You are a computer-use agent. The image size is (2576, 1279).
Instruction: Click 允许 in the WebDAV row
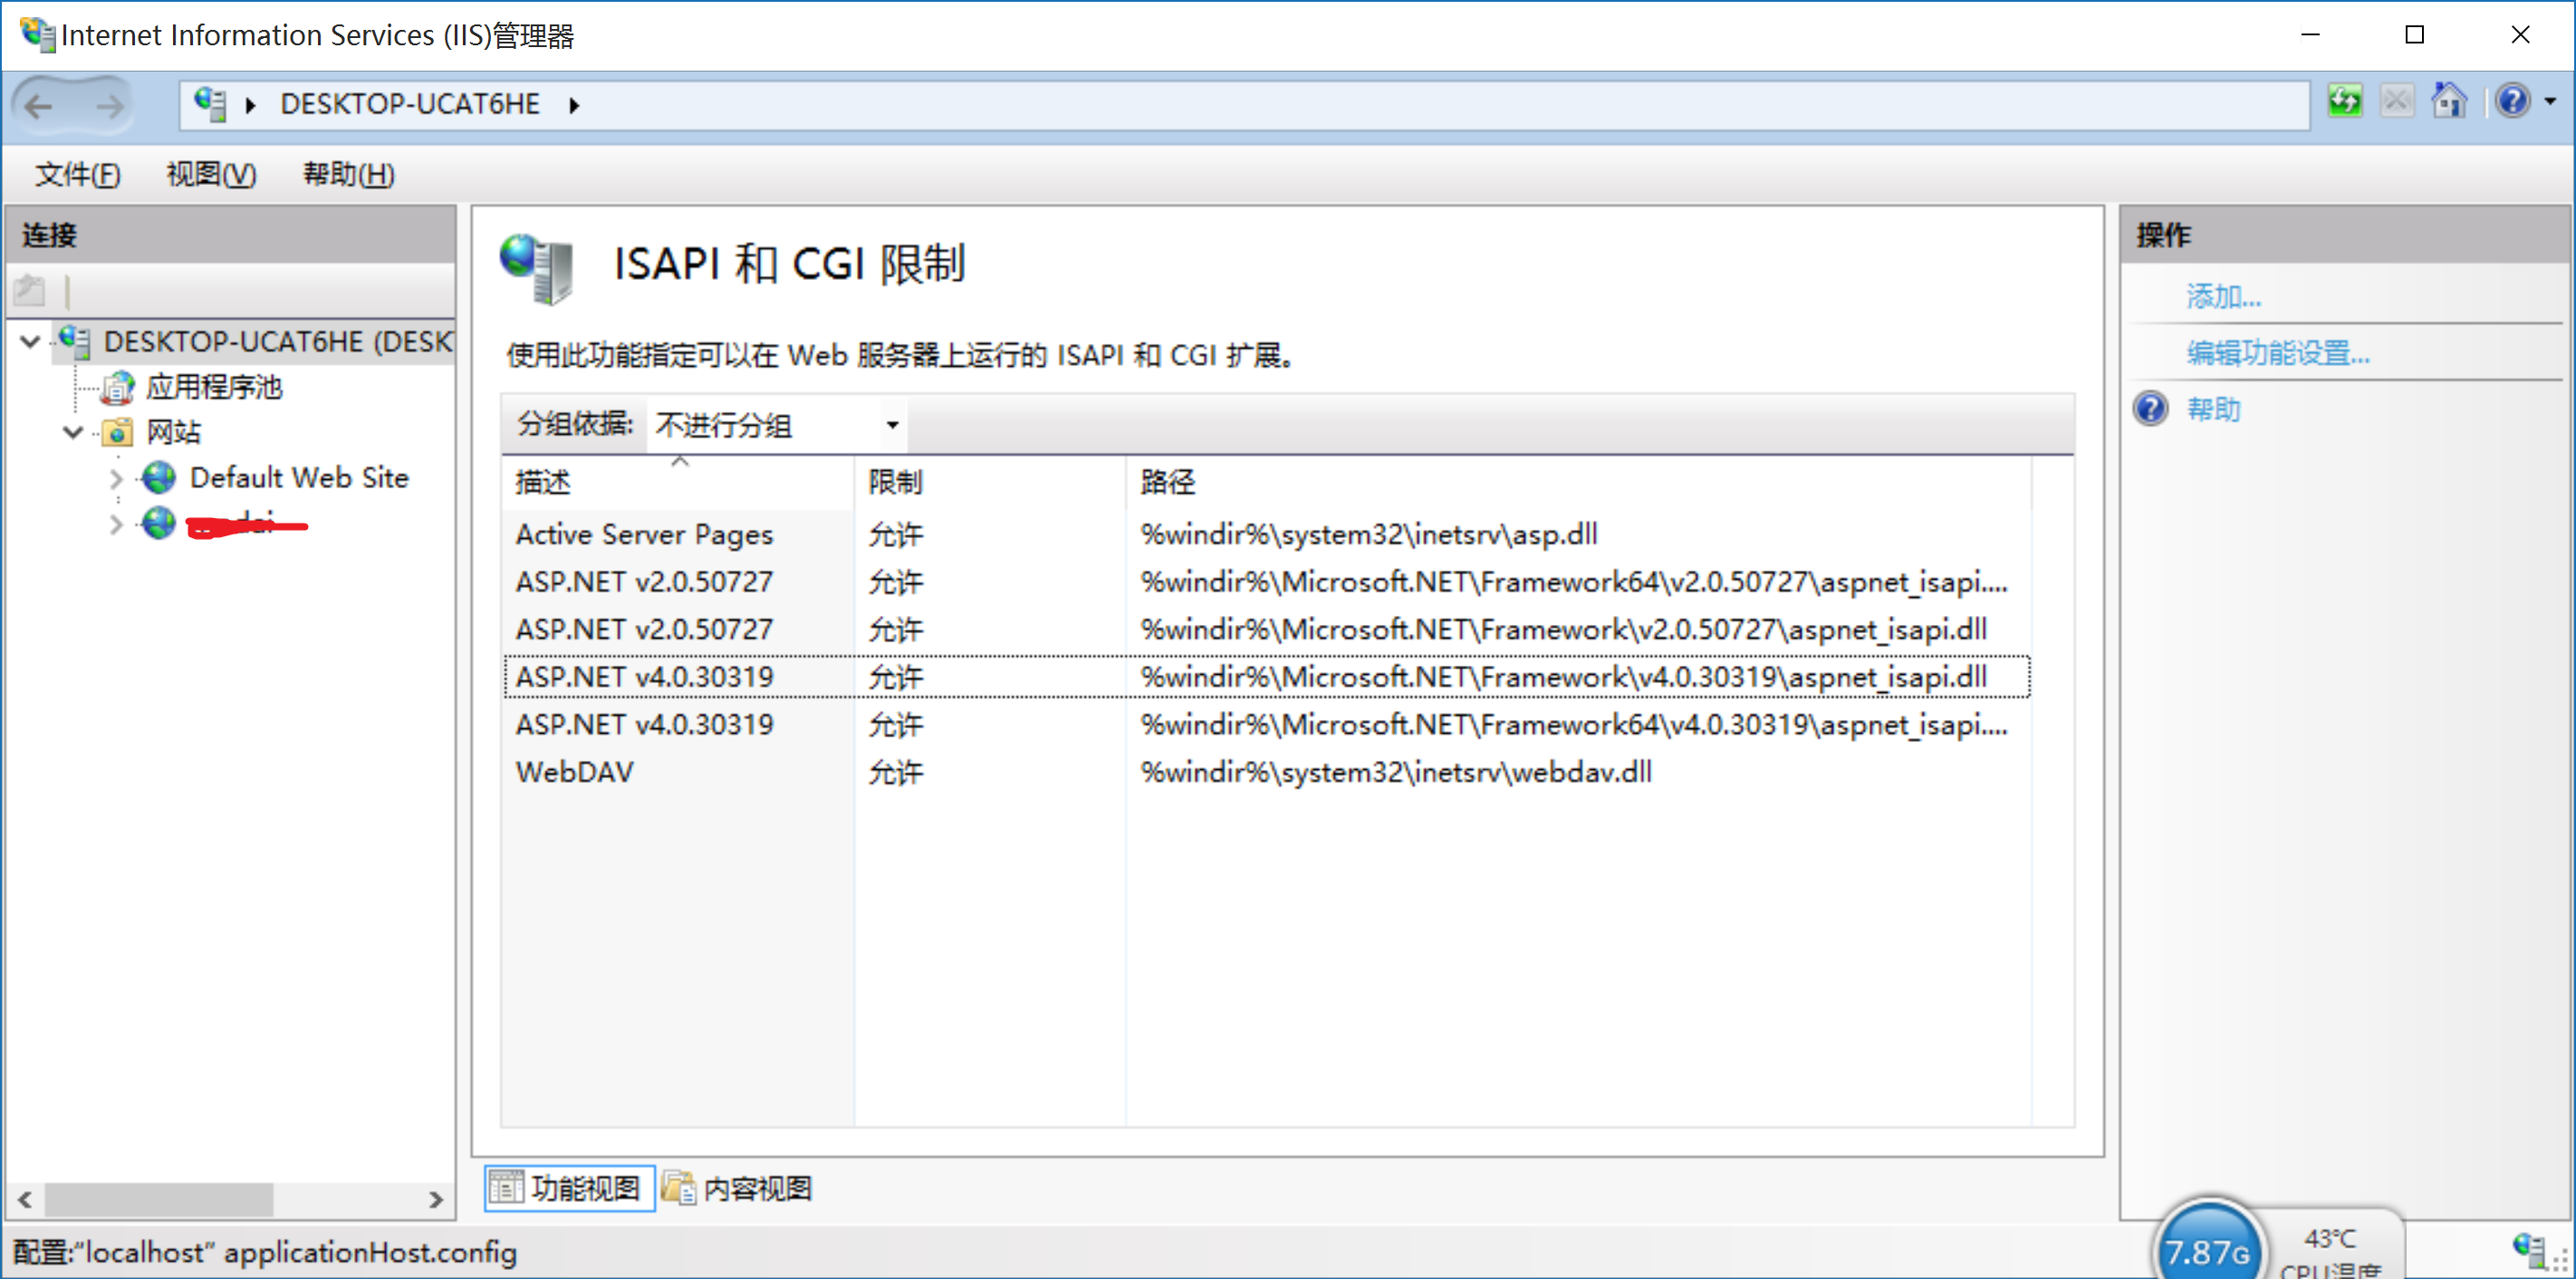(896, 772)
